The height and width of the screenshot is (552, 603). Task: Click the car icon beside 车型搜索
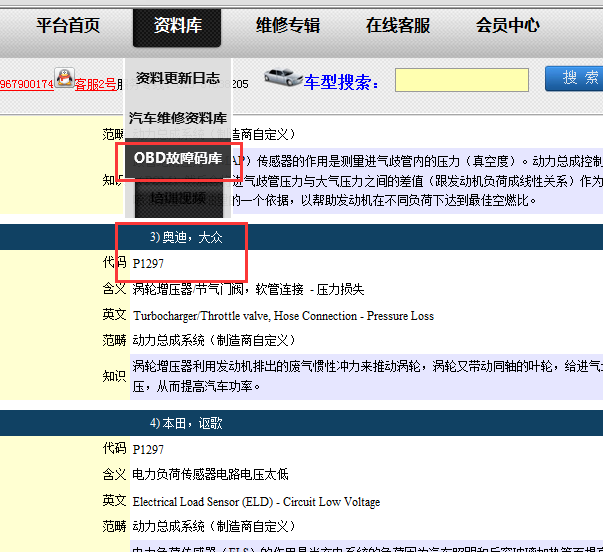click(x=283, y=77)
